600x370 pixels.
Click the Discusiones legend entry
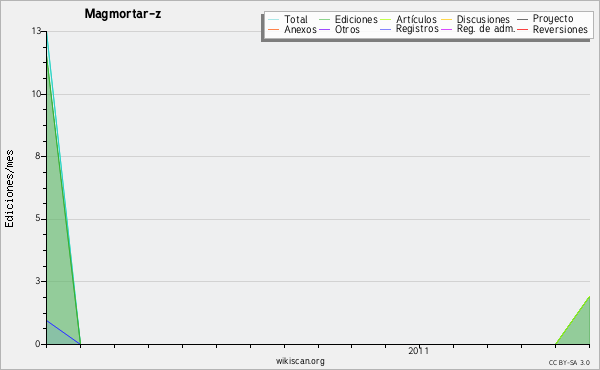click(476, 19)
